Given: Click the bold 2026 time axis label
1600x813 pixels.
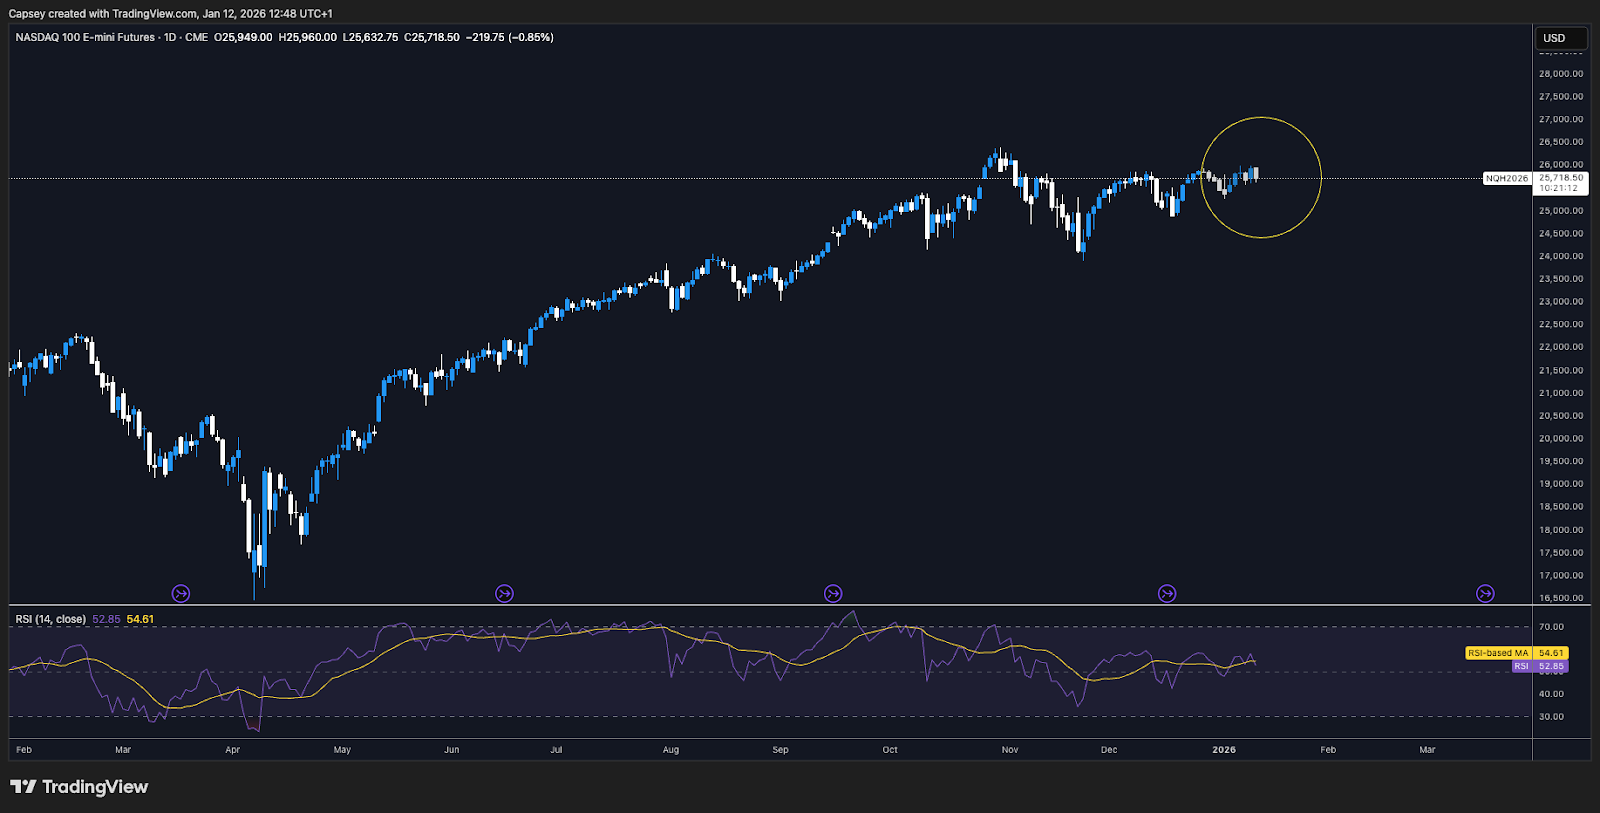Looking at the screenshot, I should click(1224, 750).
